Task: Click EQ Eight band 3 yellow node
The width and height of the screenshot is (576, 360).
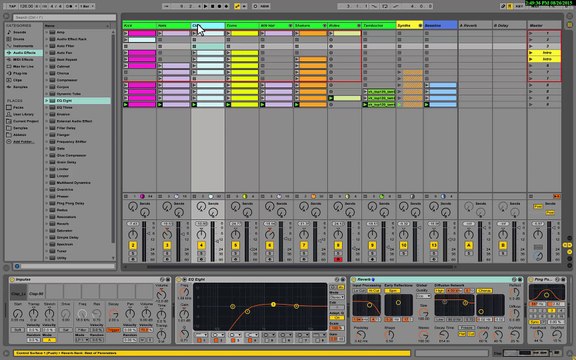Action: (x=273, y=305)
